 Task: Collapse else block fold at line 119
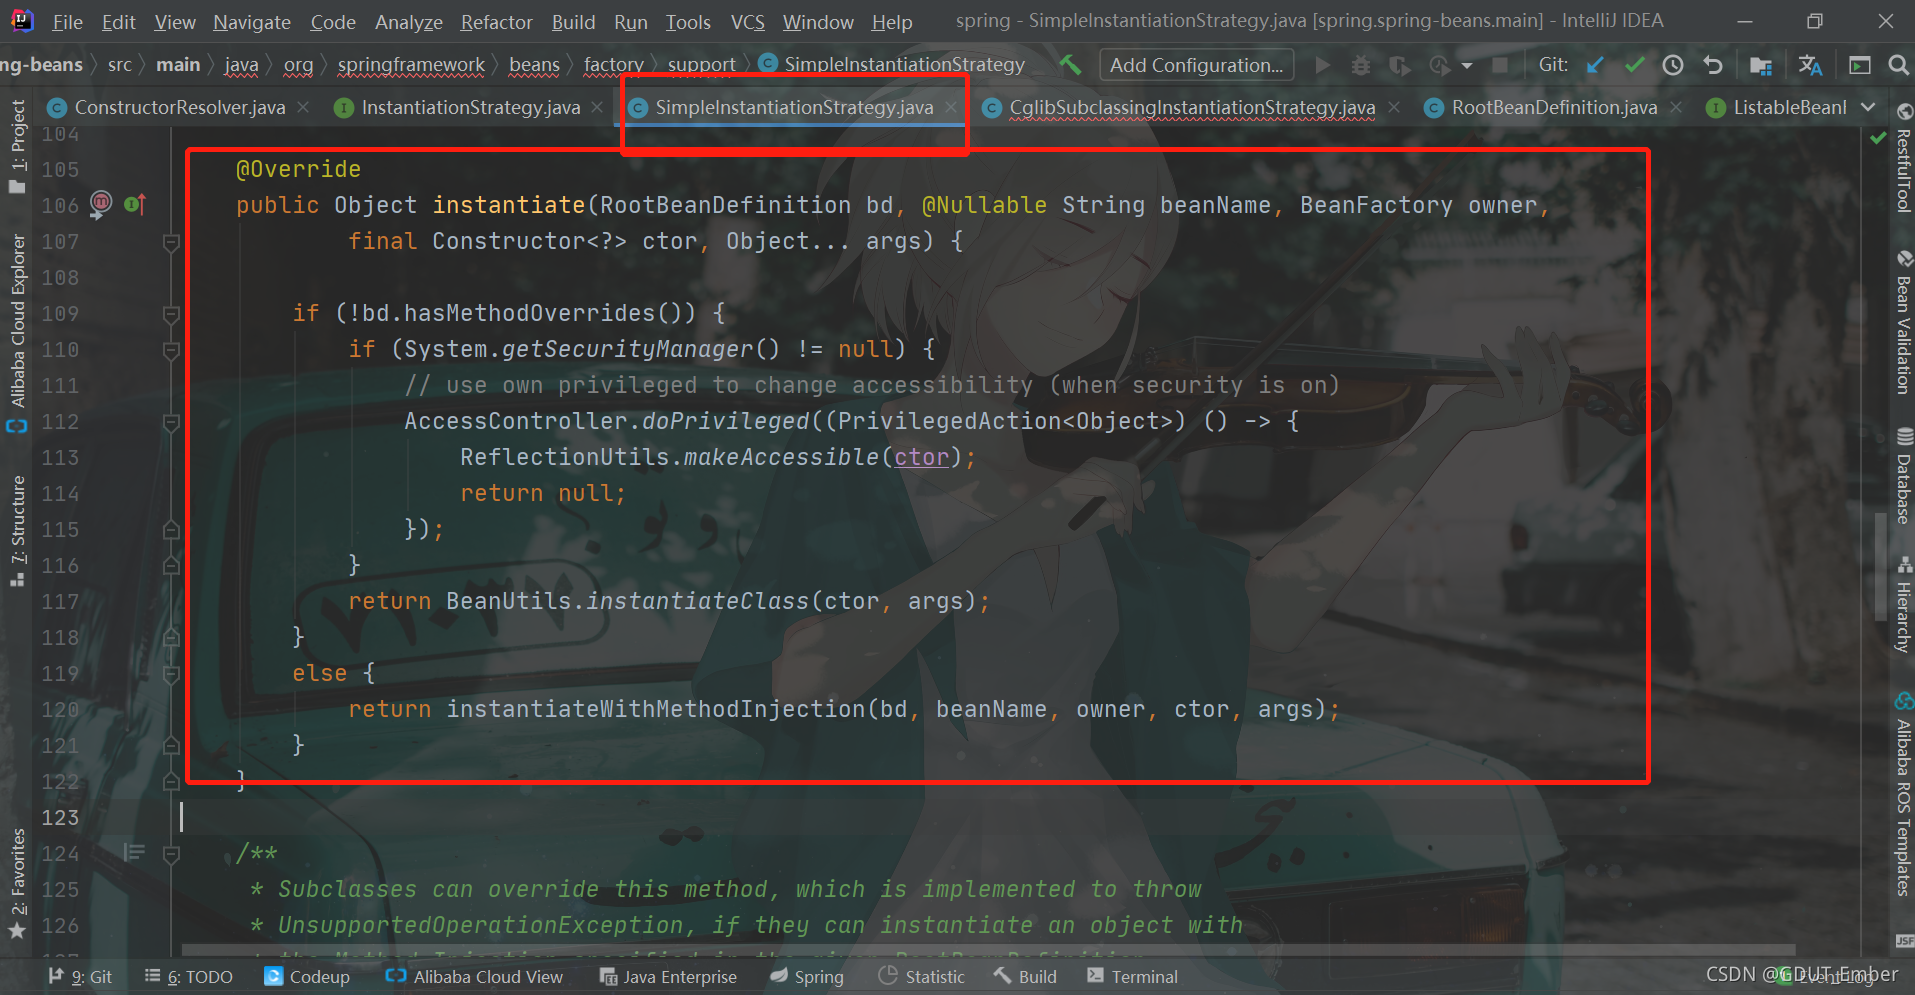coord(171,674)
